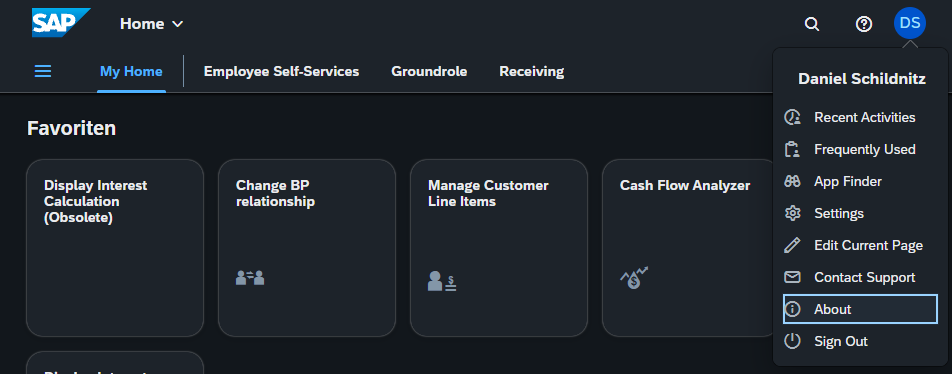Select Frequently Used in the user menu

click(860, 149)
